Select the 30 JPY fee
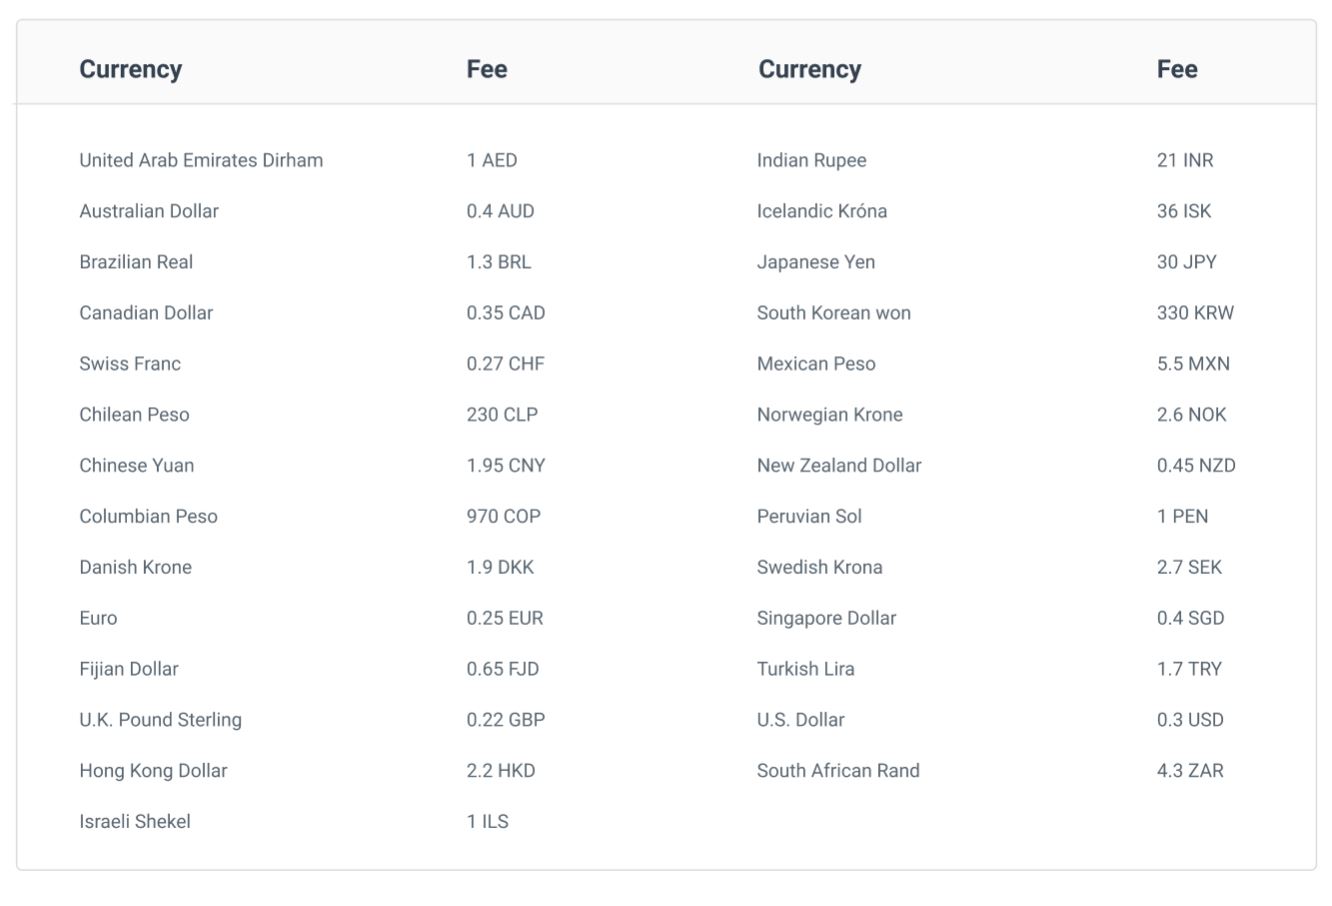1332x906 pixels. (1187, 262)
